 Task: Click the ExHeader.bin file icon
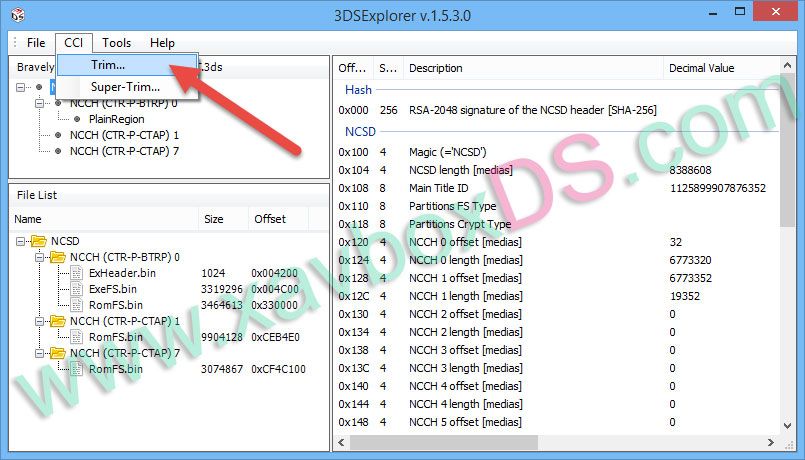pos(76,273)
